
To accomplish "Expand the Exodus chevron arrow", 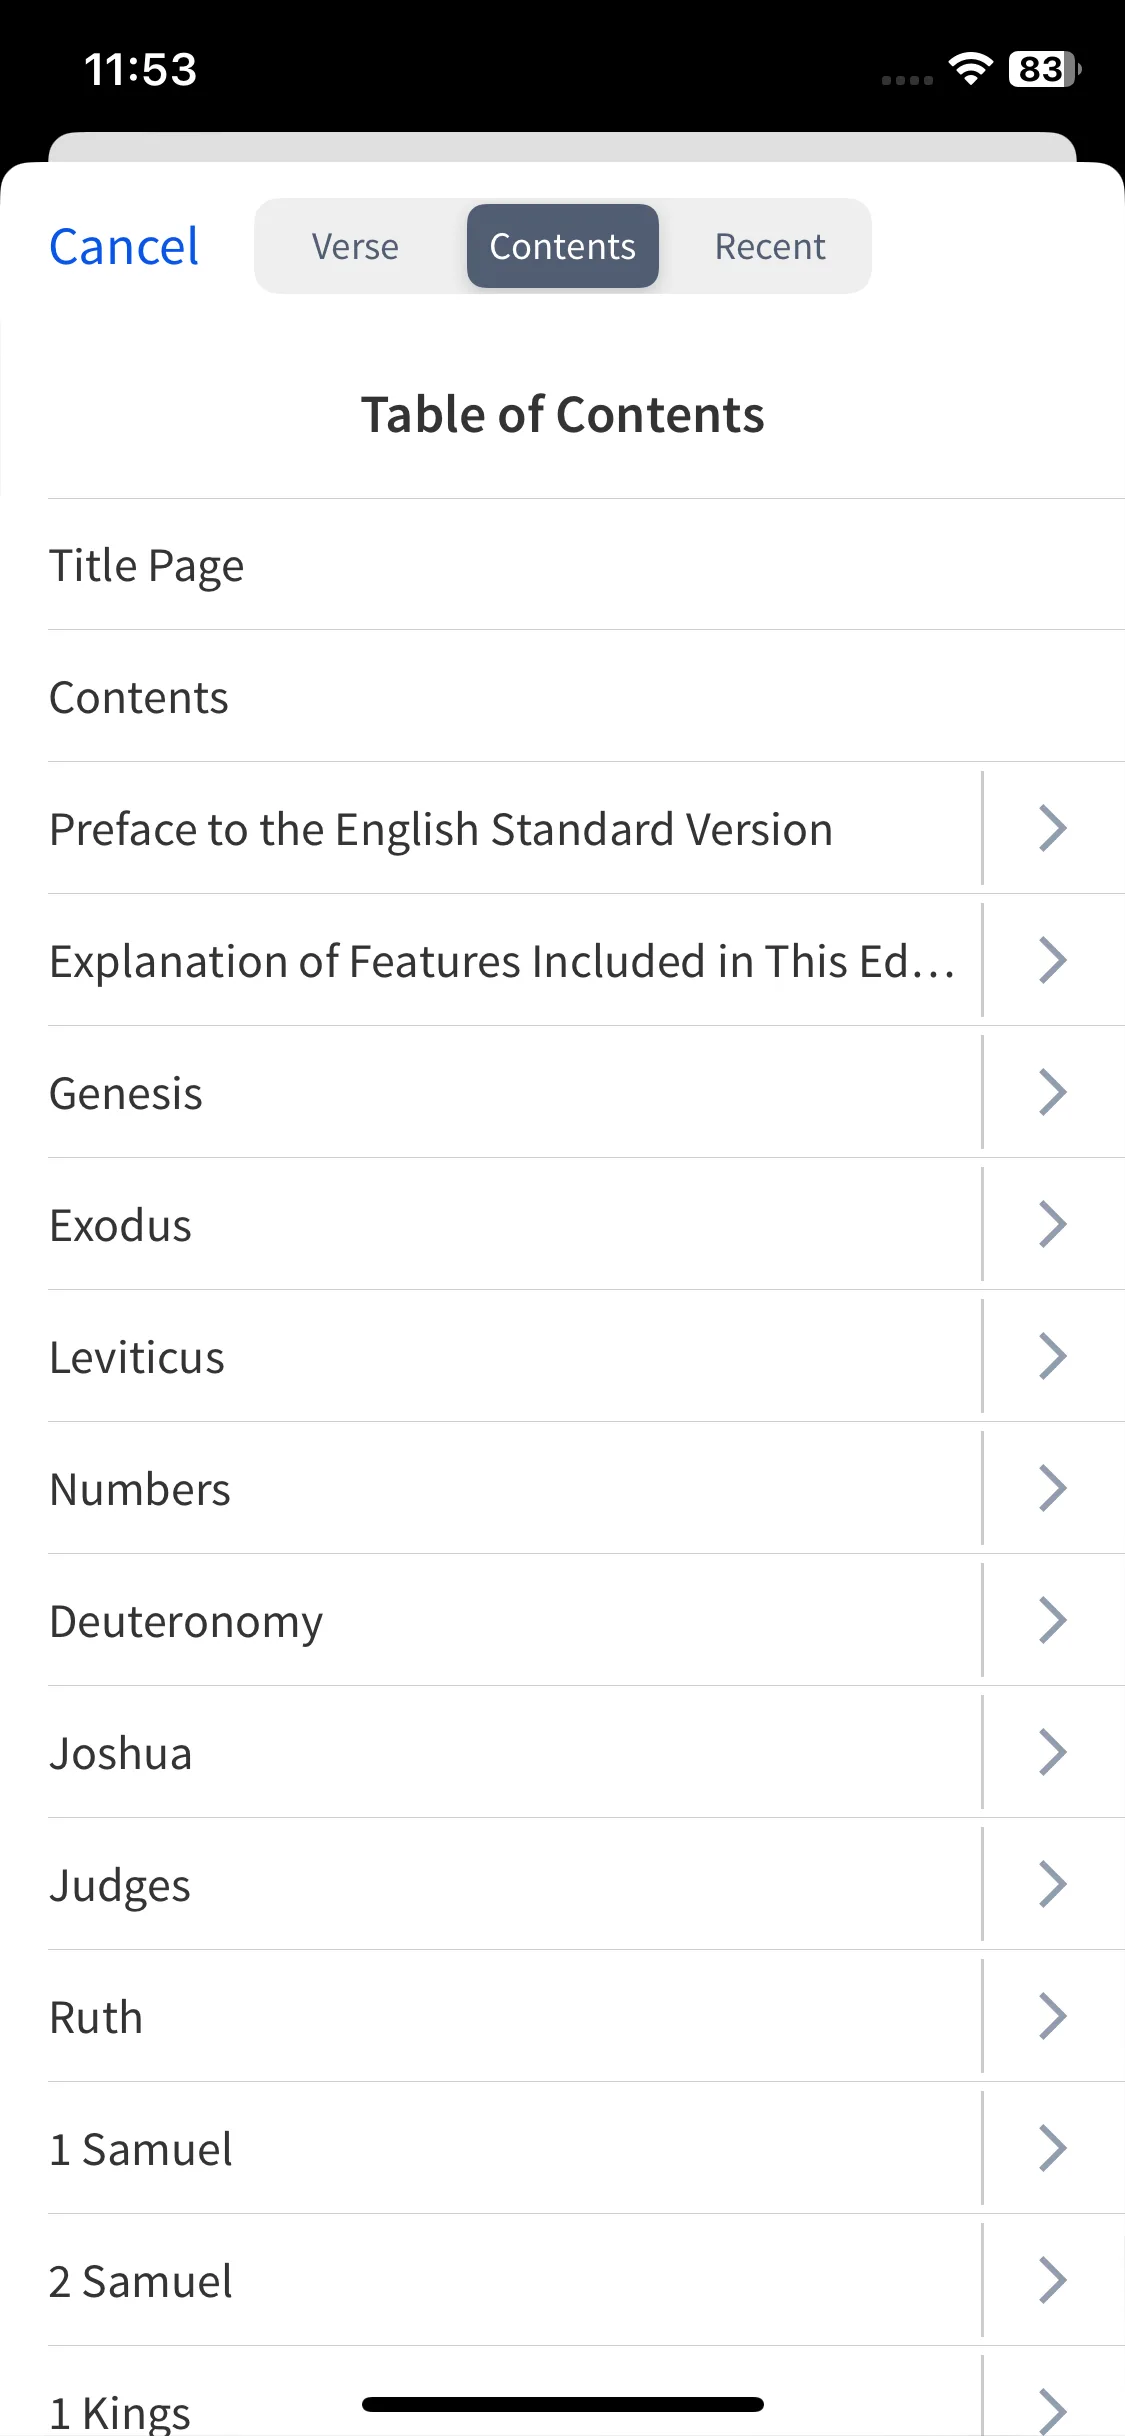I will pyautogui.click(x=1053, y=1224).
